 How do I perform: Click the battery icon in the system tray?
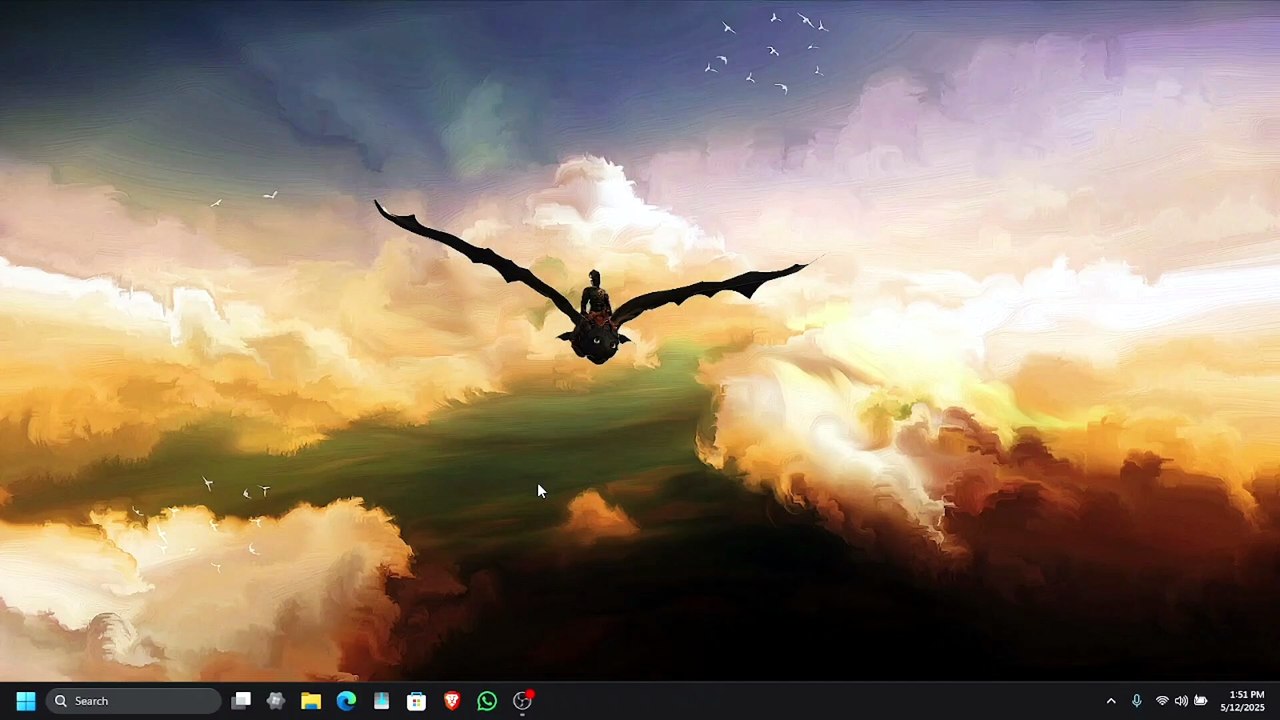[x=1201, y=701]
